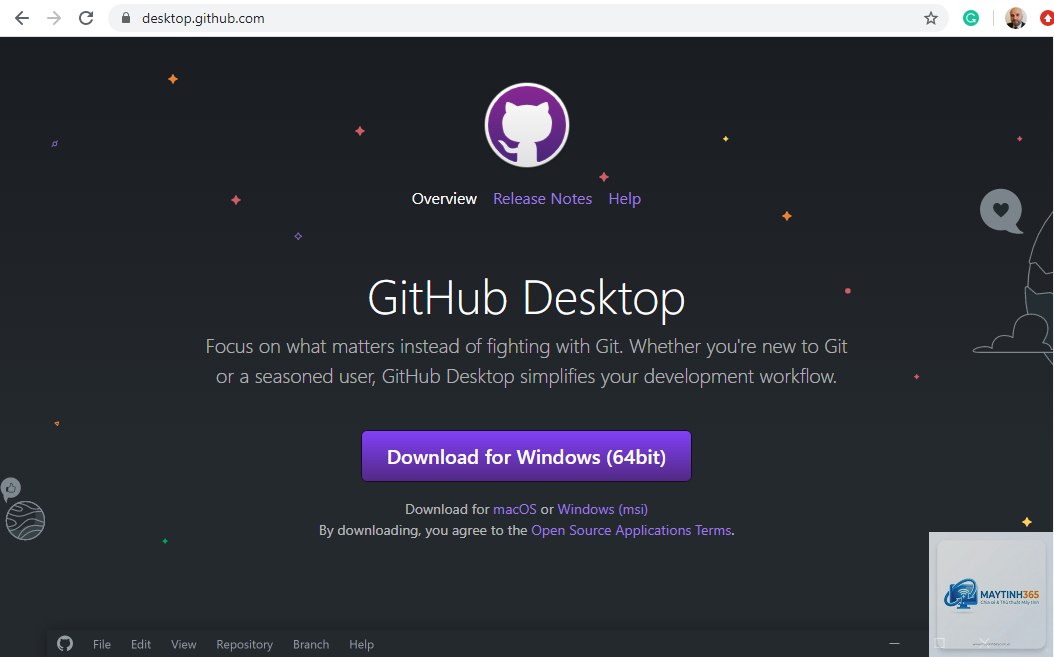The height and width of the screenshot is (657, 1054).
Task: Click the Octocat icon in app preview
Action: coord(65,644)
